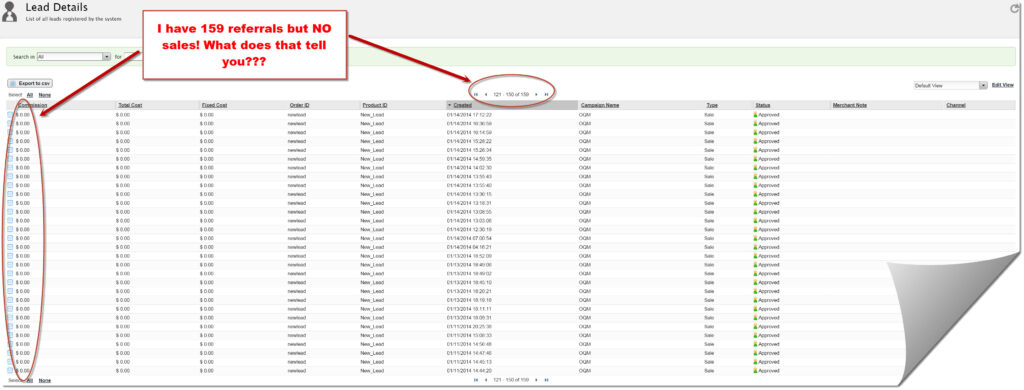Click bottom Select None link

[x=44, y=380]
